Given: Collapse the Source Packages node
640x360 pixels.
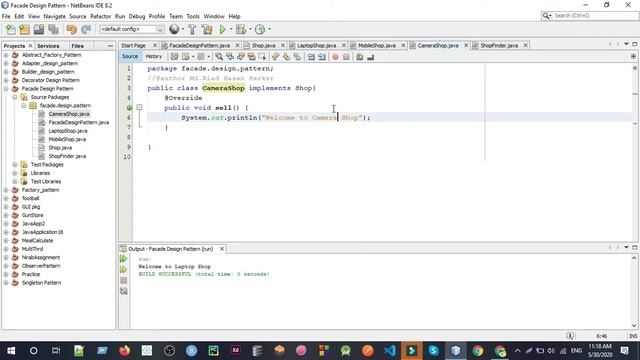Looking at the screenshot, I should (15, 97).
